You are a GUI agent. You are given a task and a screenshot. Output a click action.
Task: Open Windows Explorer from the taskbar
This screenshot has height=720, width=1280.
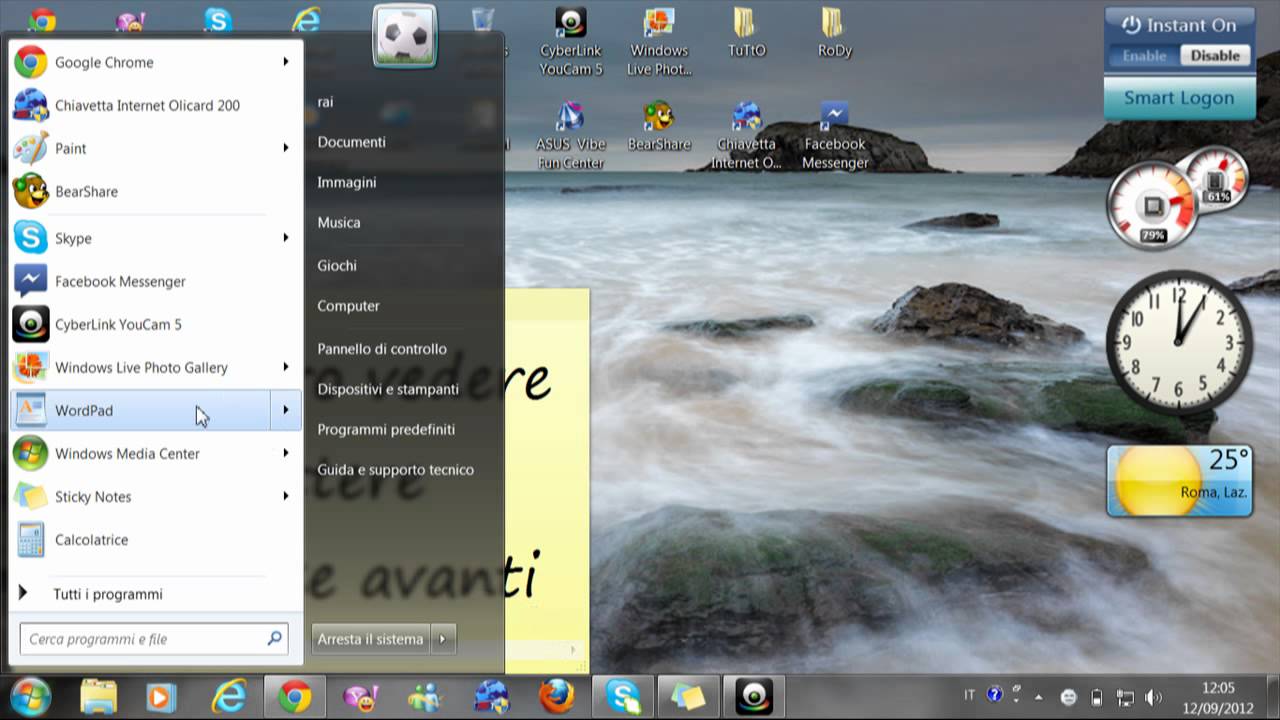coord(98,696)
